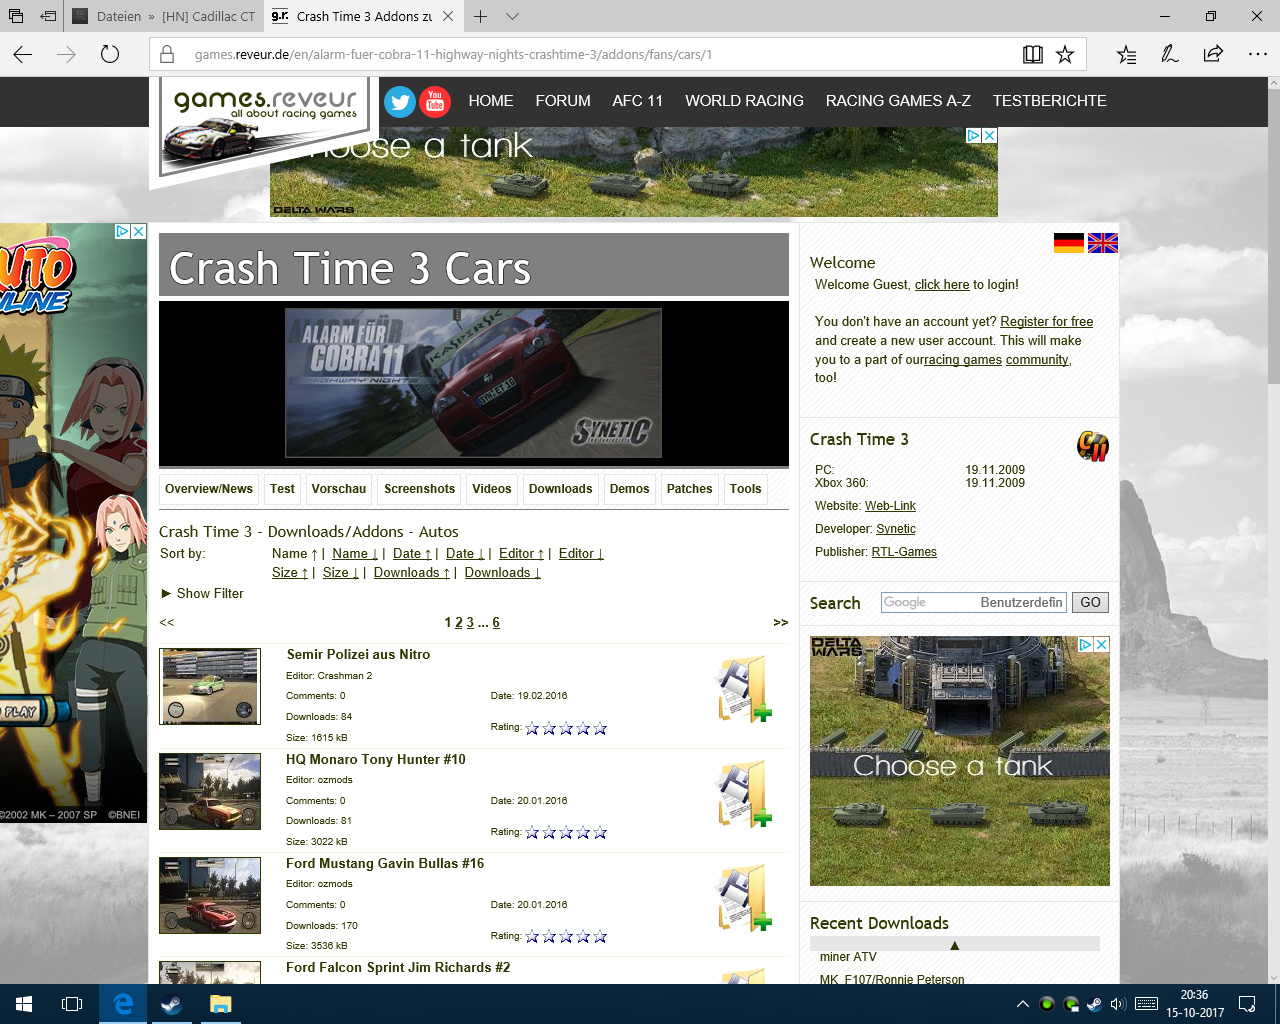Switch to the Downloads tab
The width and height of the screenshot is (1280, 1024).
pyautogui.click(x=561, y=489)
